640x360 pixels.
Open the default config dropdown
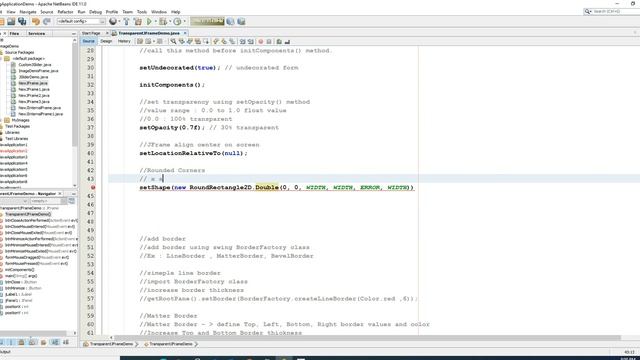(81, 21)
